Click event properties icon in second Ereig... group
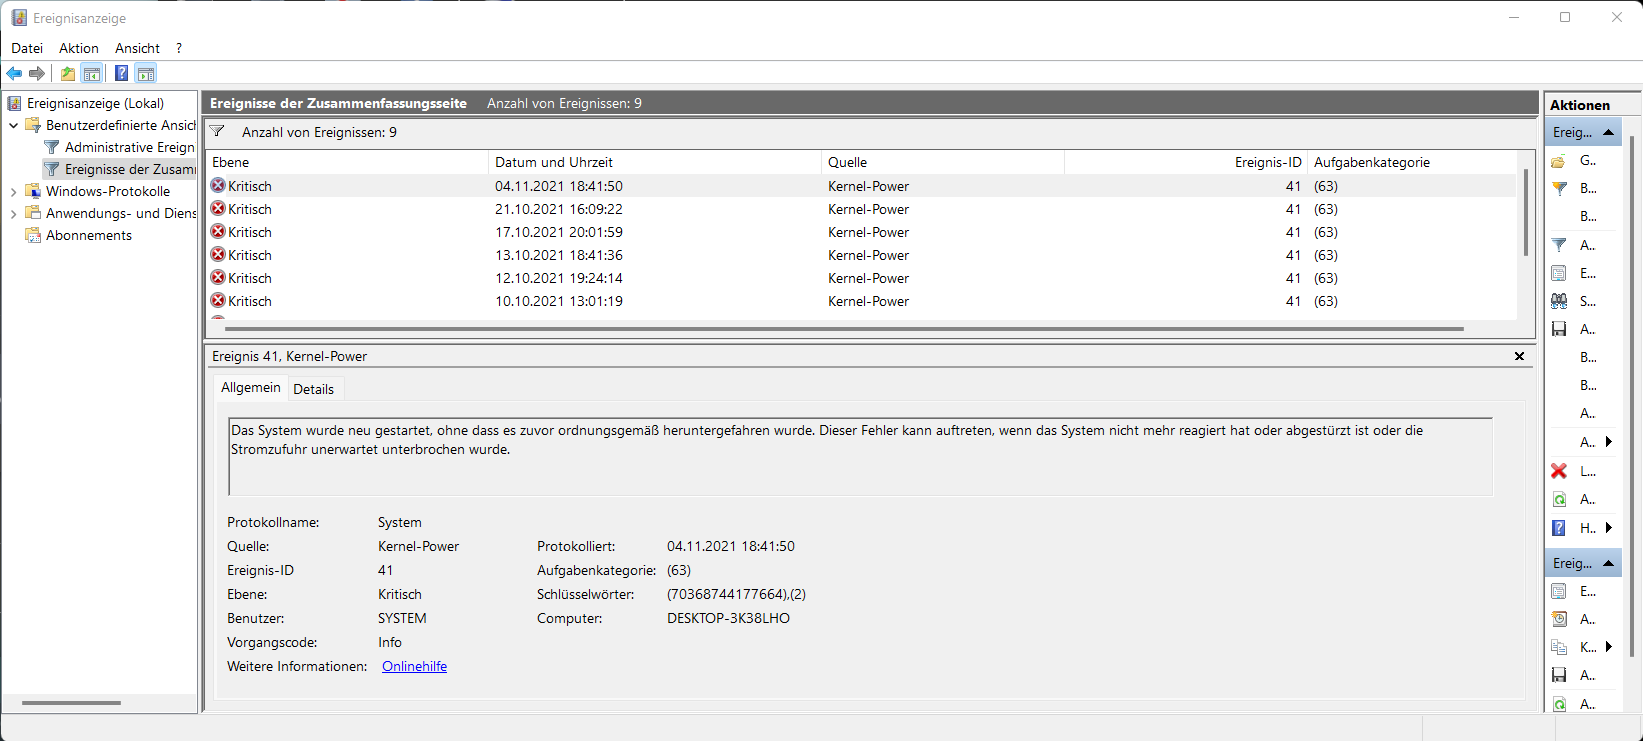Viewport: 1643px width, 741px height. (x=1559, y=591)
